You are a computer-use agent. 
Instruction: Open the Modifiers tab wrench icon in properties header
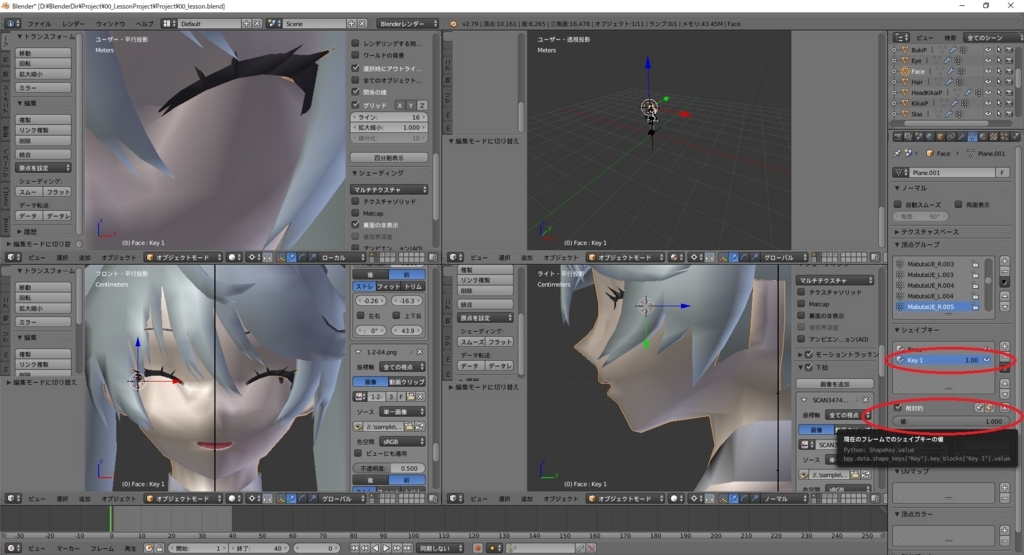point(961,136)
